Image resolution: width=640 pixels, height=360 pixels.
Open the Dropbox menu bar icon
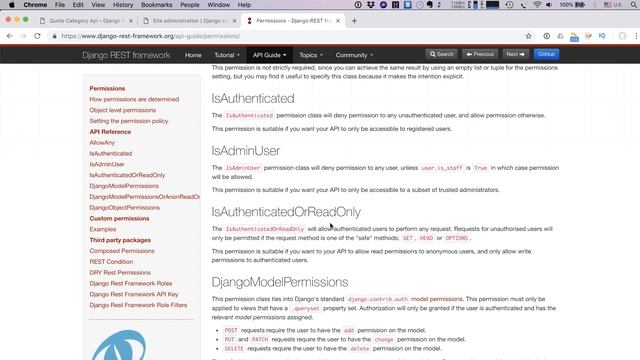click(x=371, y=5)
